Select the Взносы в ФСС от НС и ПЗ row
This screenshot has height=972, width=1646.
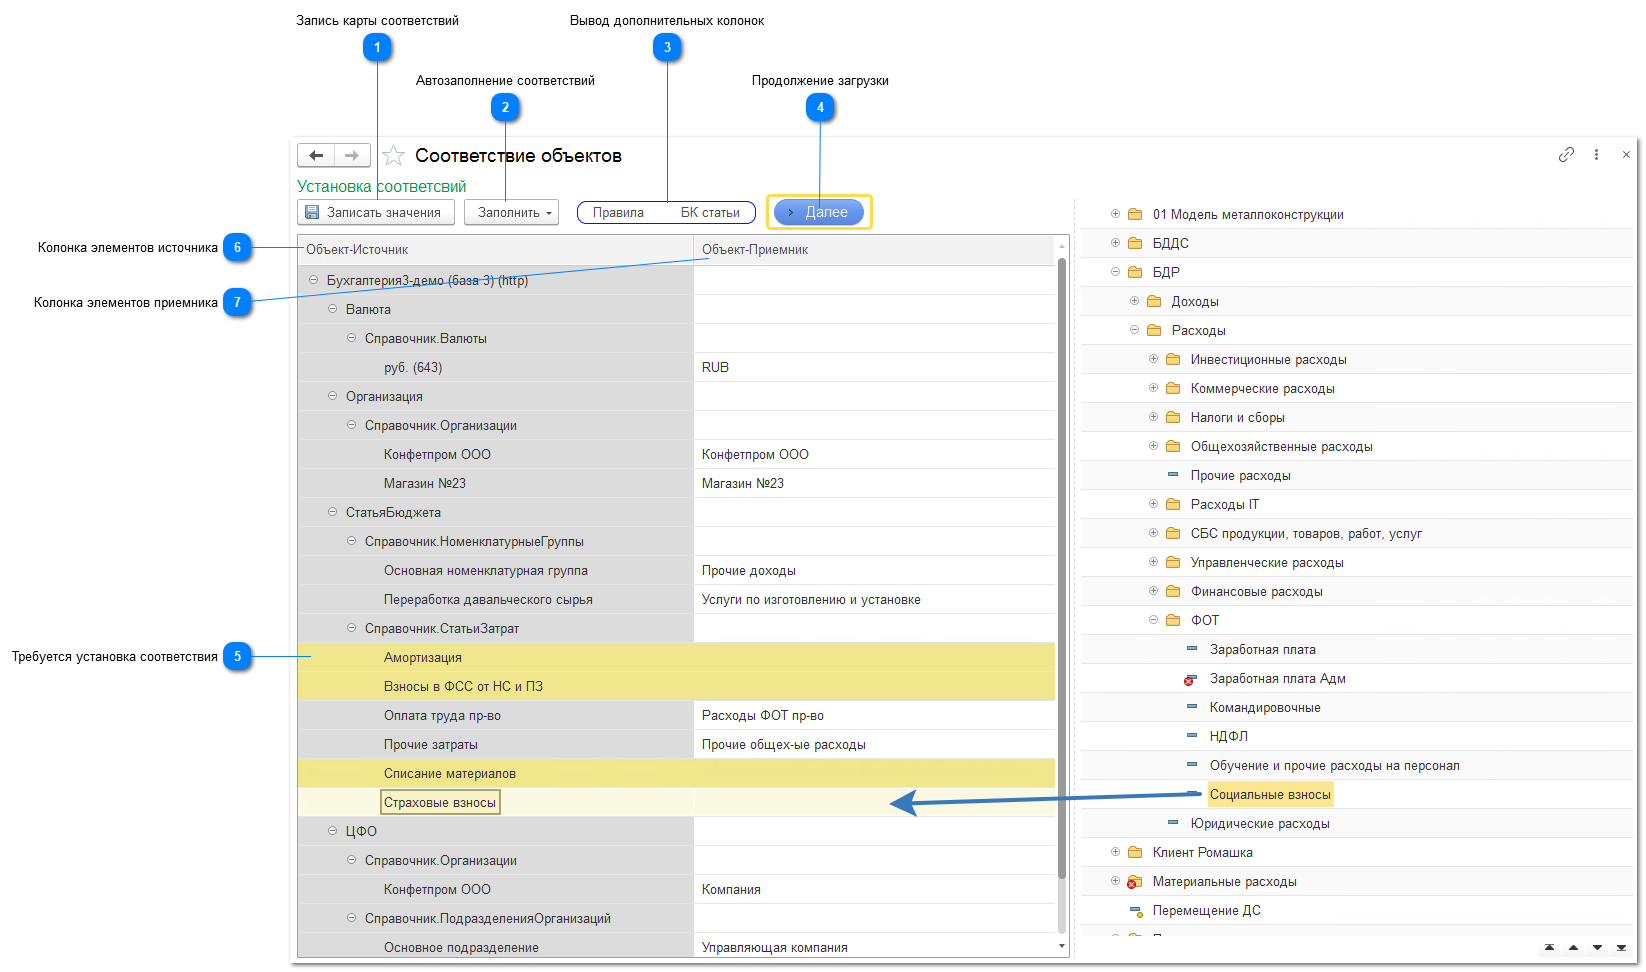pyautogui.click(x=676, y=686)
